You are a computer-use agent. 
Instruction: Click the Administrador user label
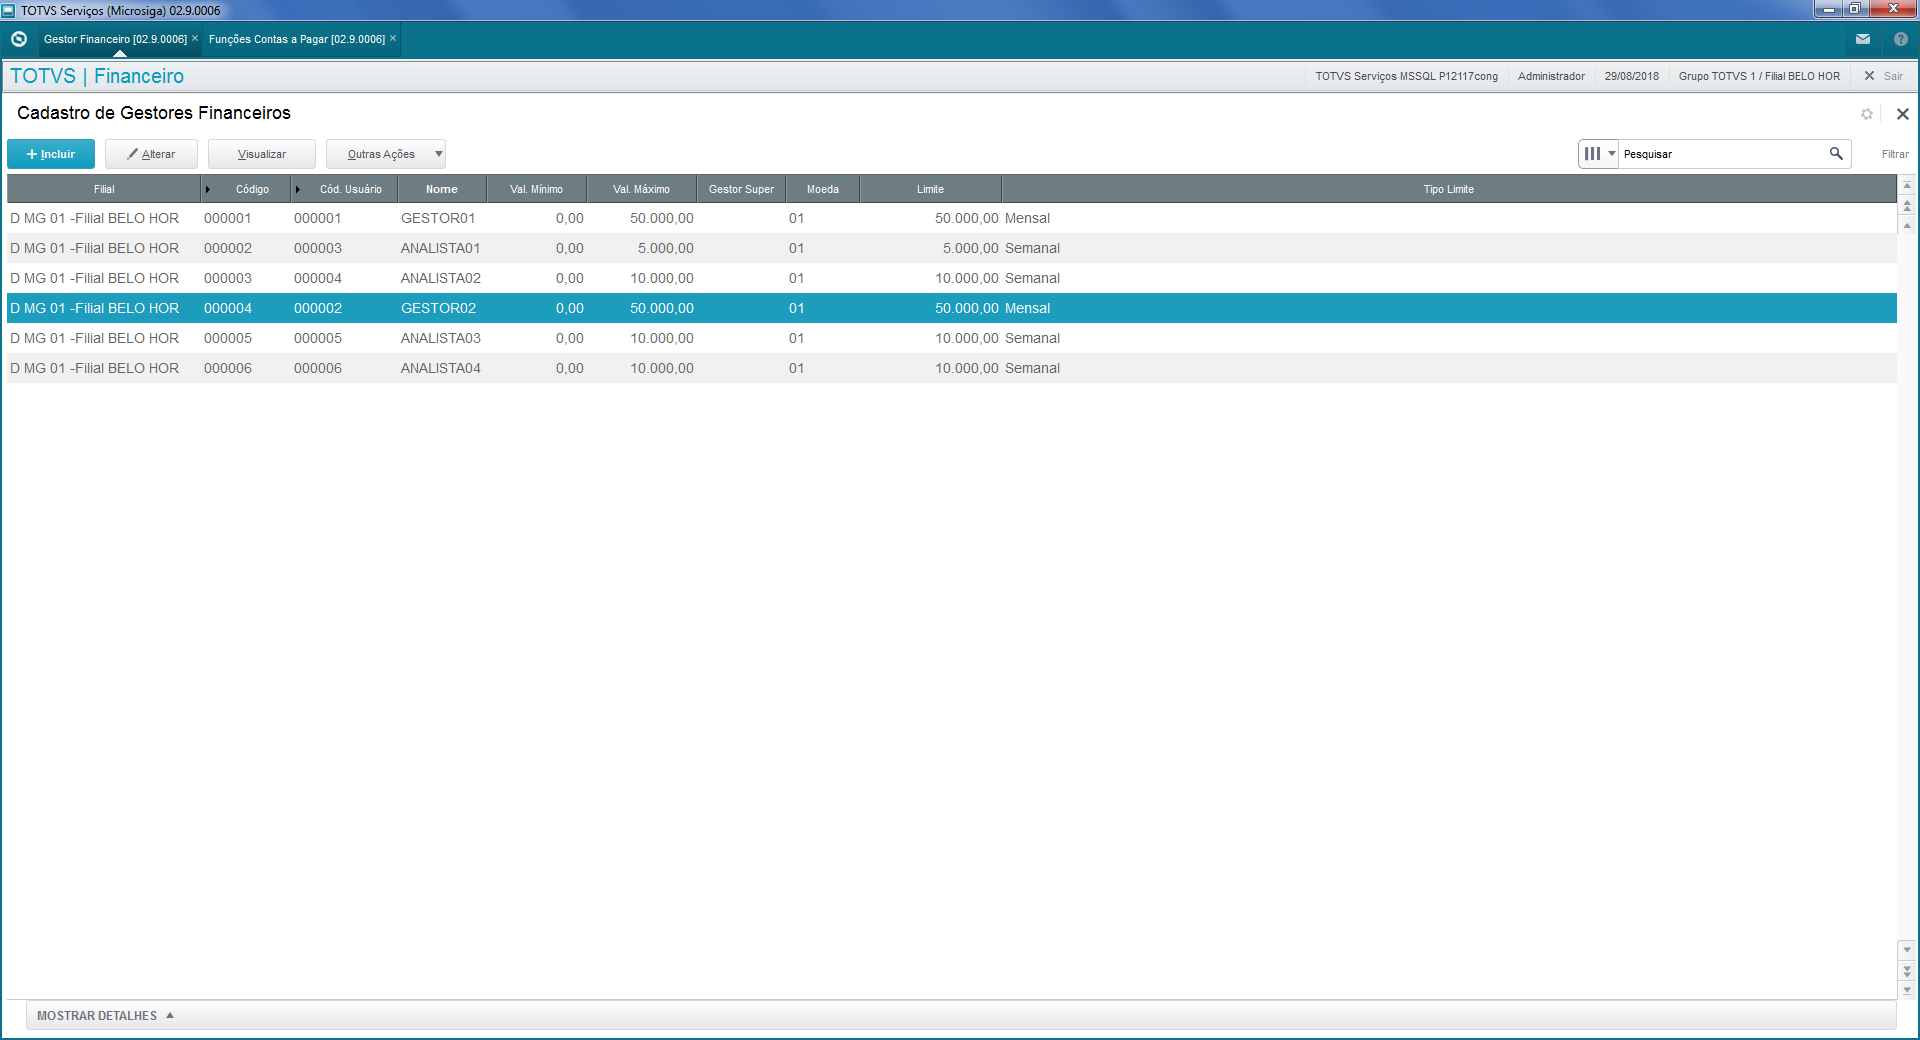[x=1551, y=76]
